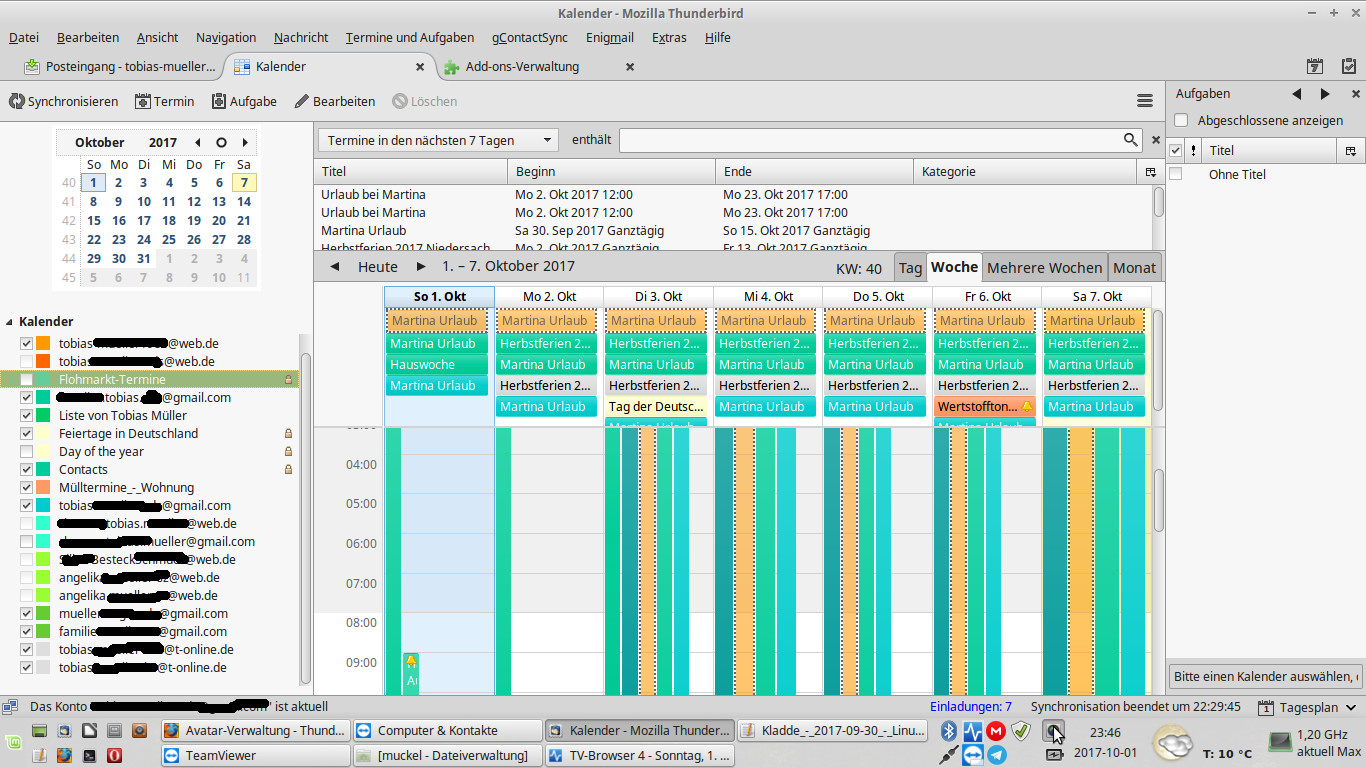The image size is (1366, 768).
Task: Go to next week arrow
Action: (x=421, y=267)
